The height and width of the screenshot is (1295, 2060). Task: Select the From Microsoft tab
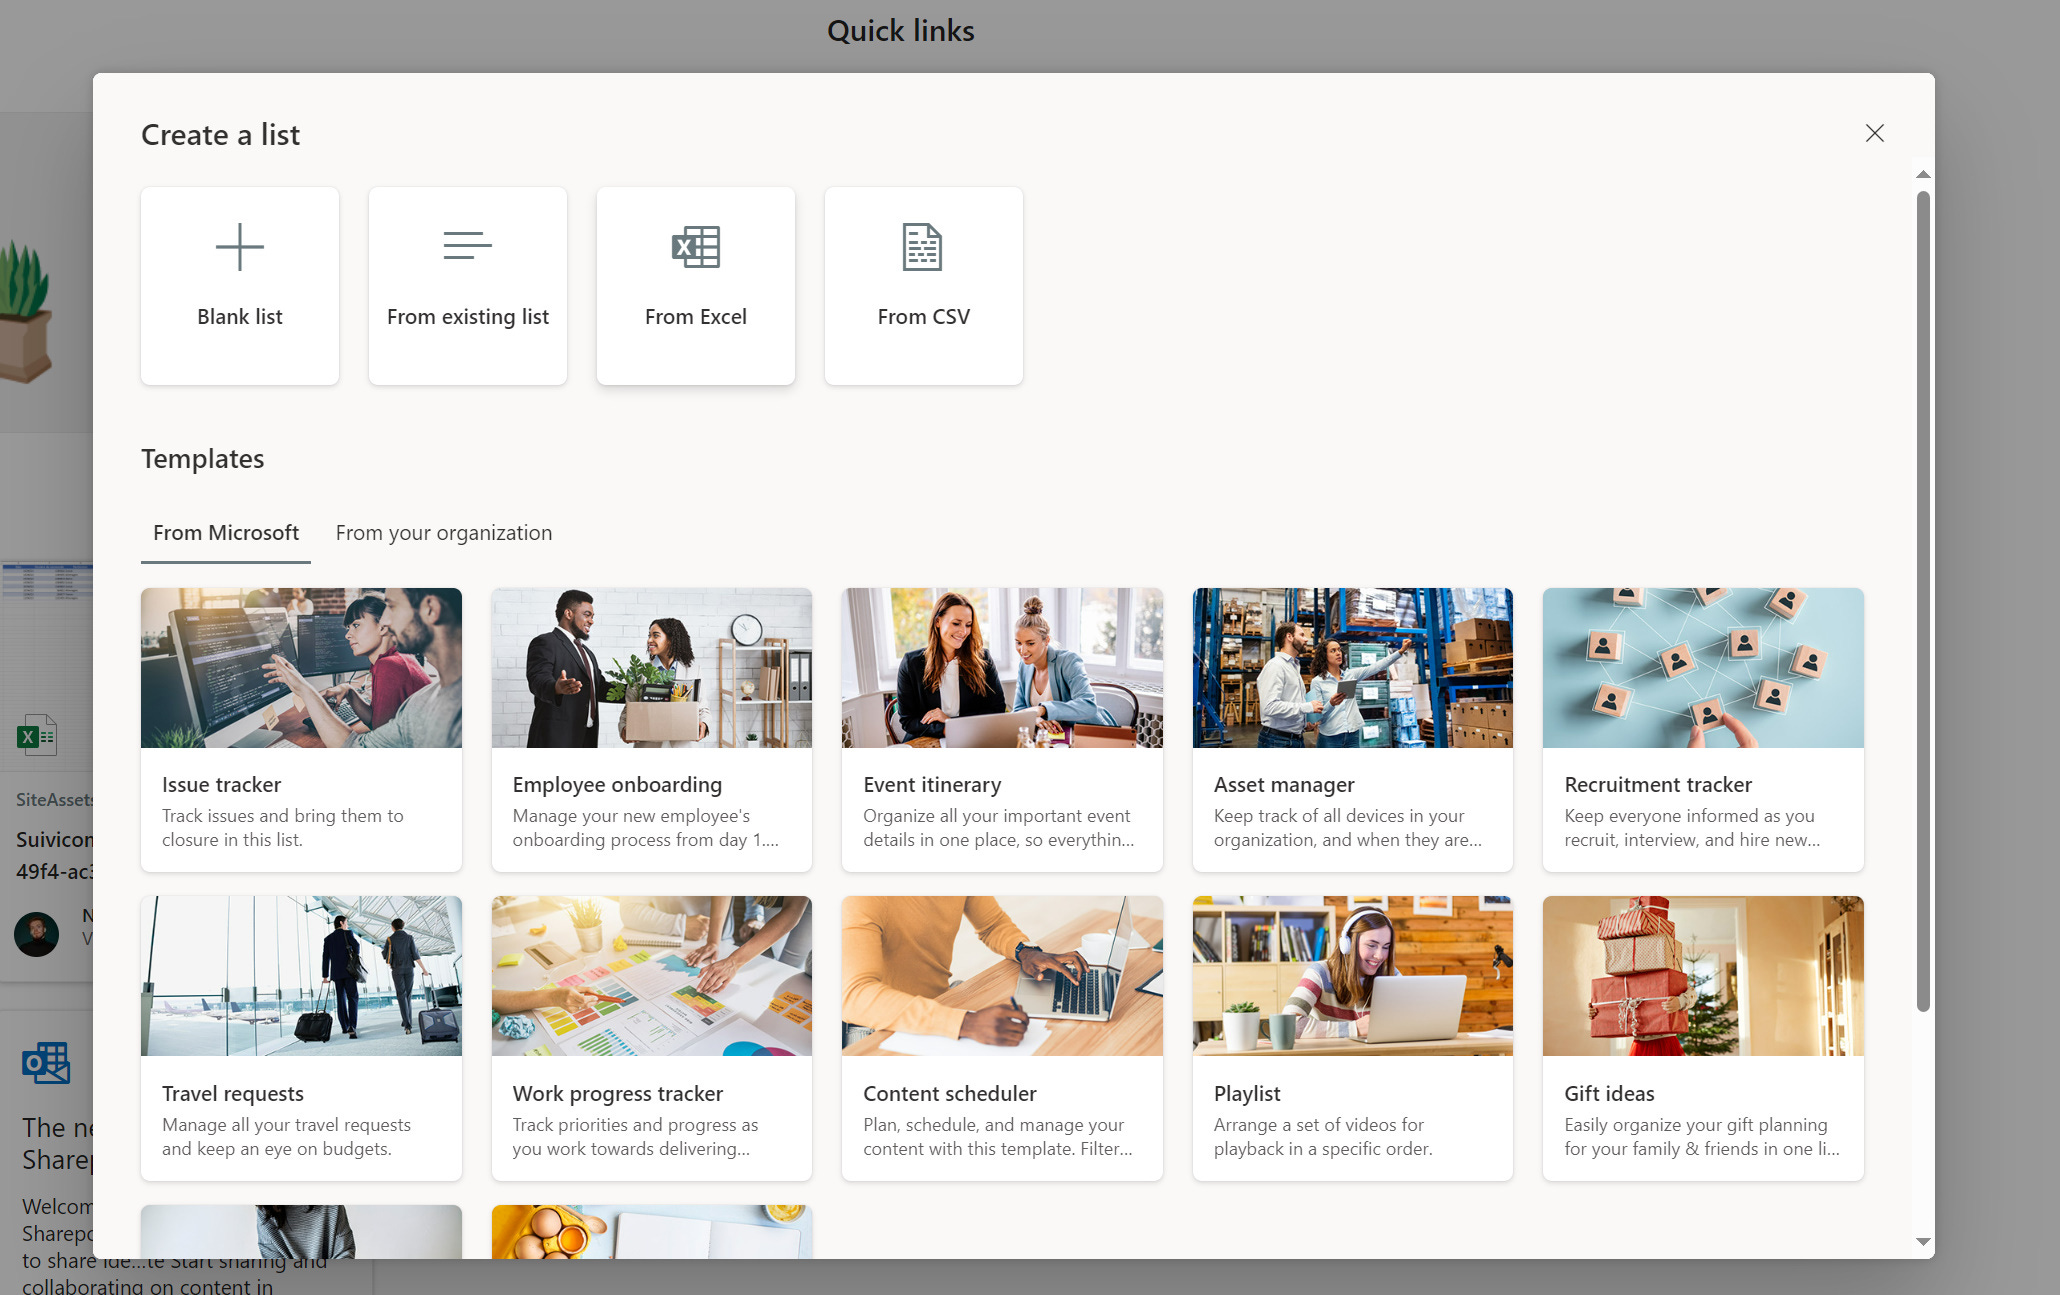coord(226,533)
